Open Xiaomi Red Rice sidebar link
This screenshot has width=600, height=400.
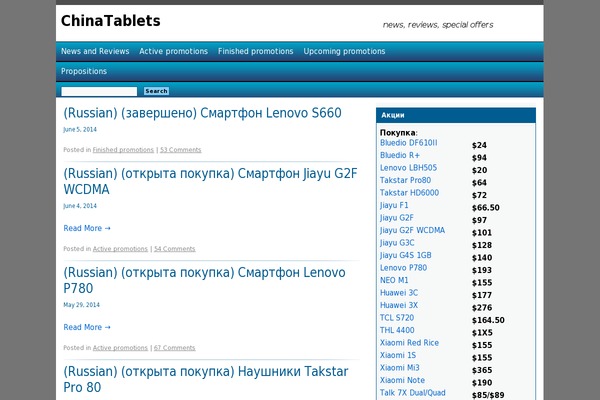409,343
